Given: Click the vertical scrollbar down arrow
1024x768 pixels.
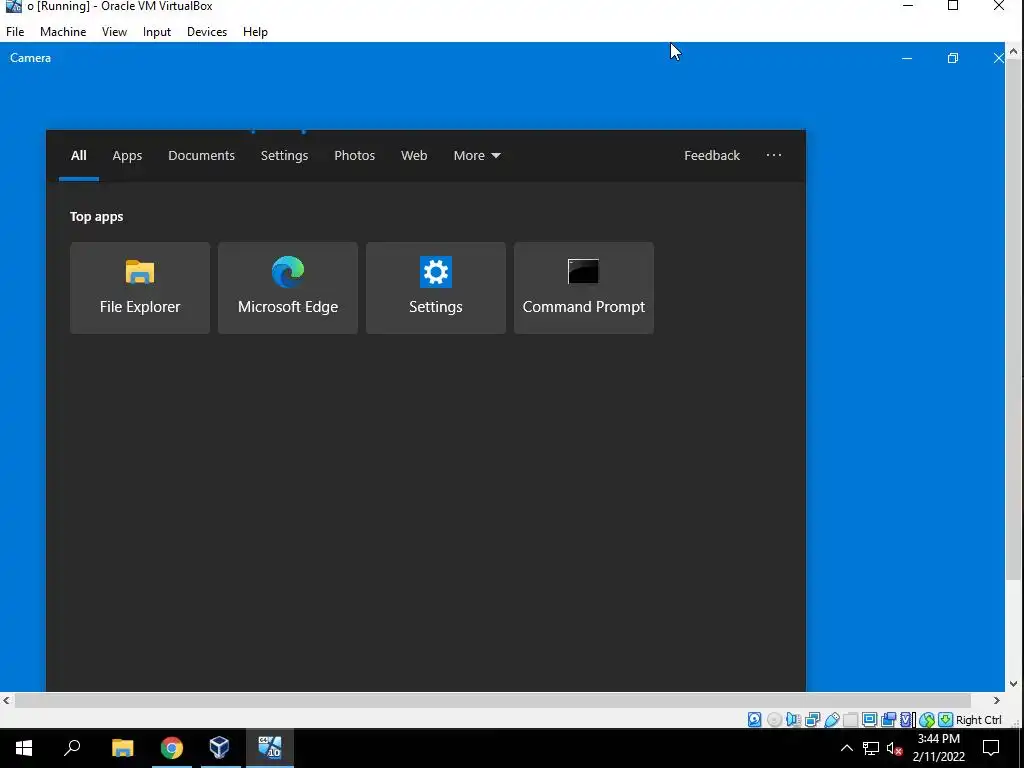Looking at the screenshot, I should pos(1014,684).
